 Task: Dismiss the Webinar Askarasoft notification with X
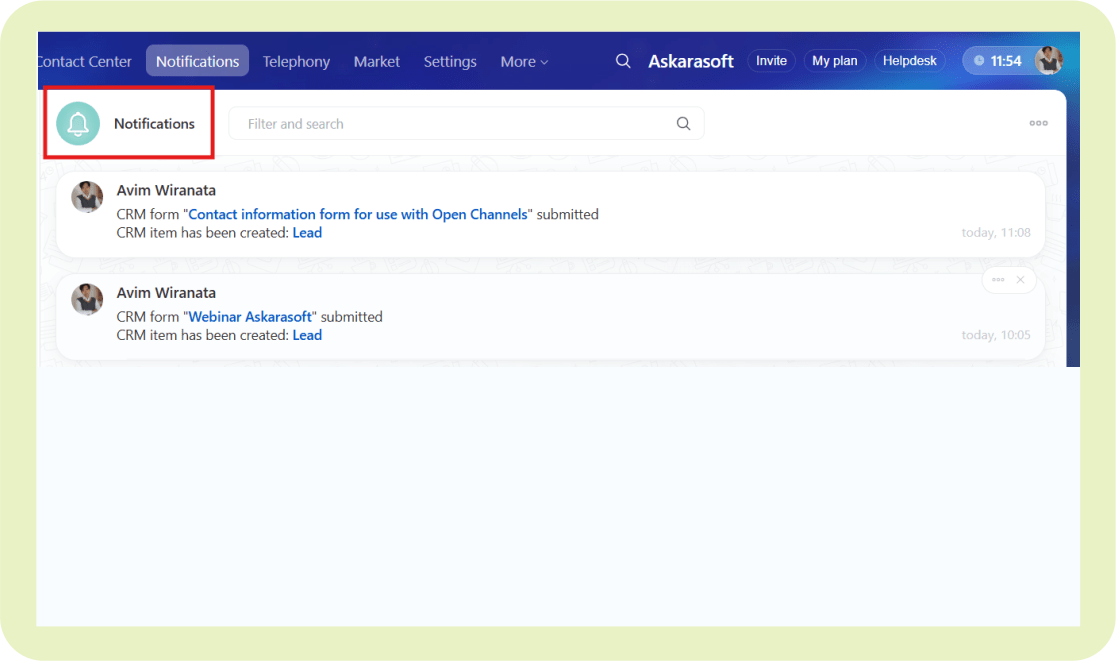1020,280
